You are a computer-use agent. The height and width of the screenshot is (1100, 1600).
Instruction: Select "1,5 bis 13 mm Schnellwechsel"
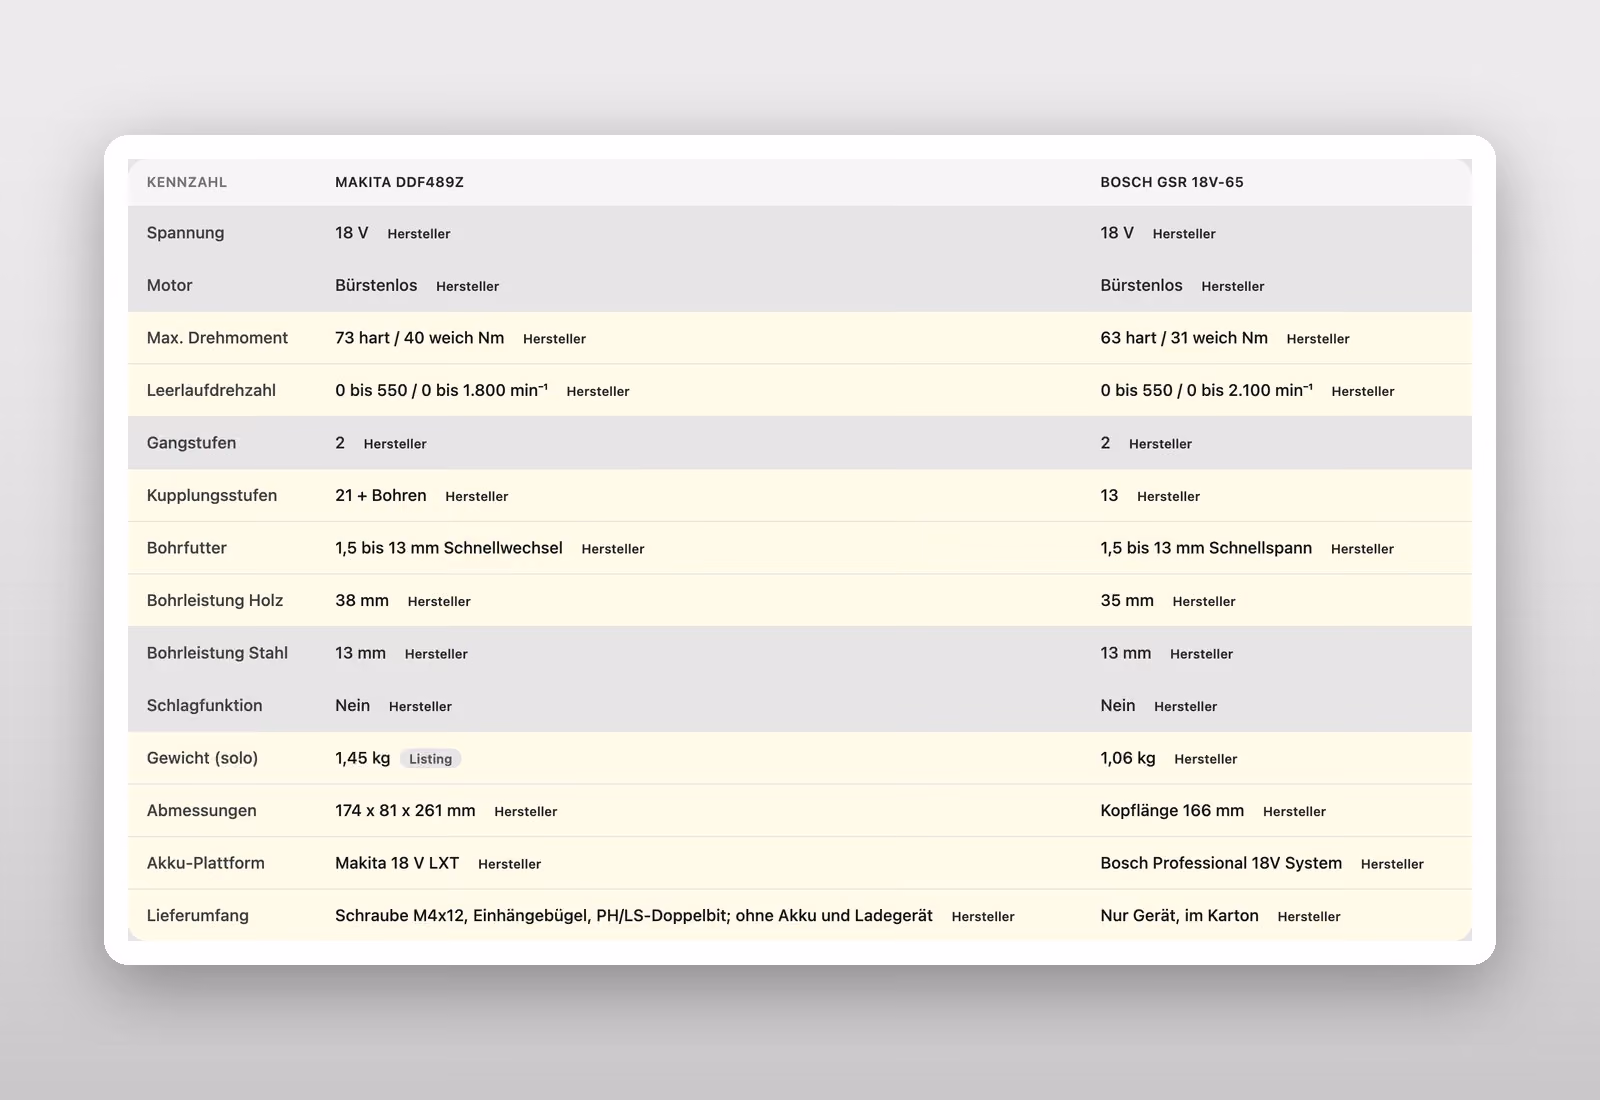[449, 548]
